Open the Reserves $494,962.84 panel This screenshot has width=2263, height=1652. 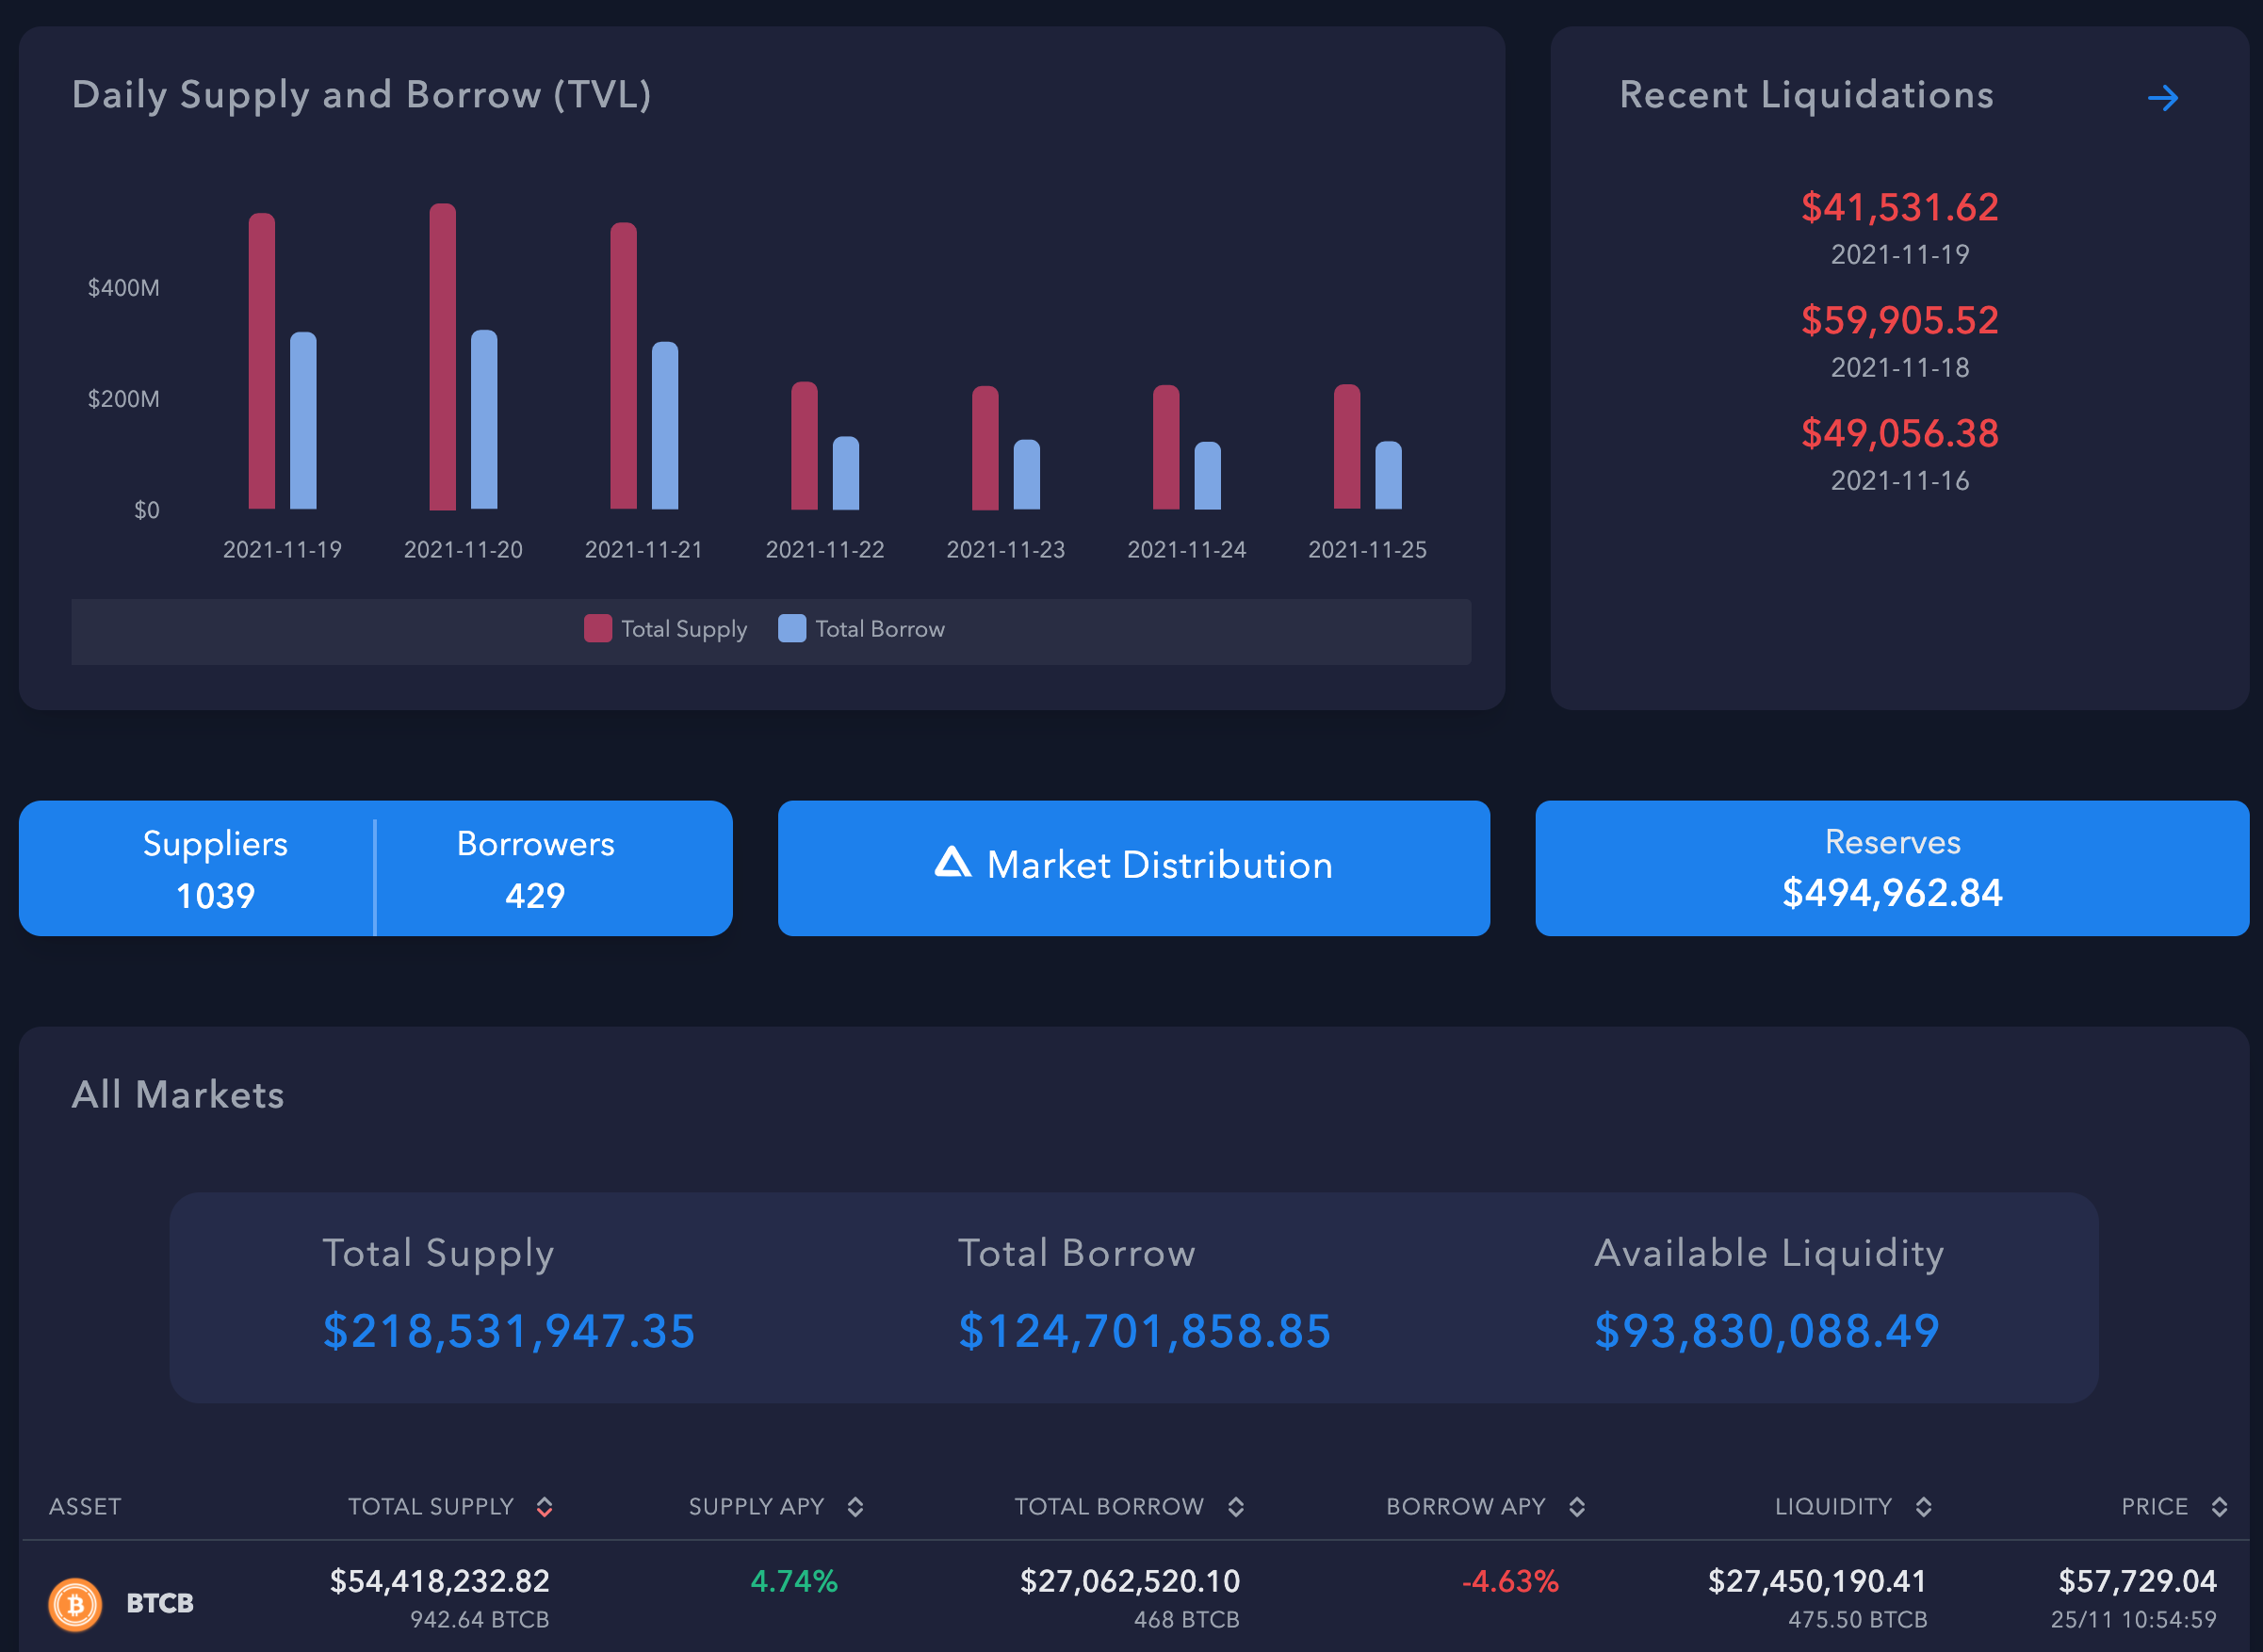click(1891, 868)
